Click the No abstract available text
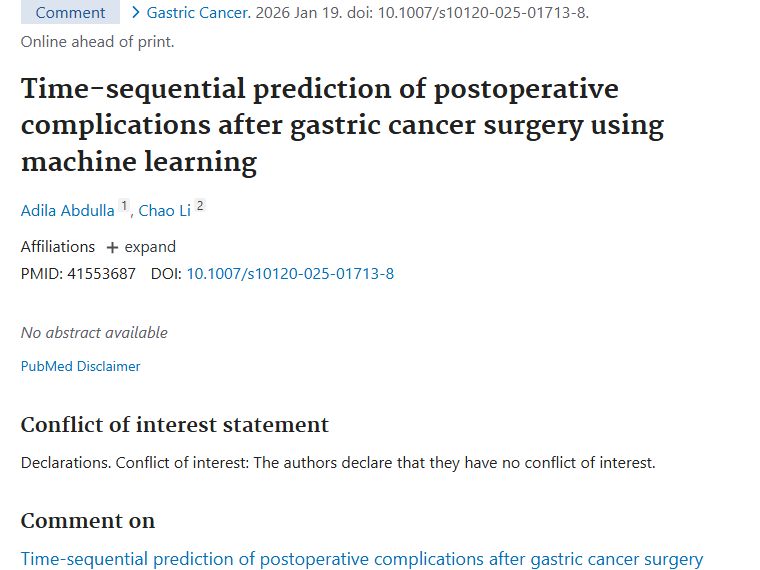Image resolution: width=760 pixels, height=570 pixels. tap(94, 332)
